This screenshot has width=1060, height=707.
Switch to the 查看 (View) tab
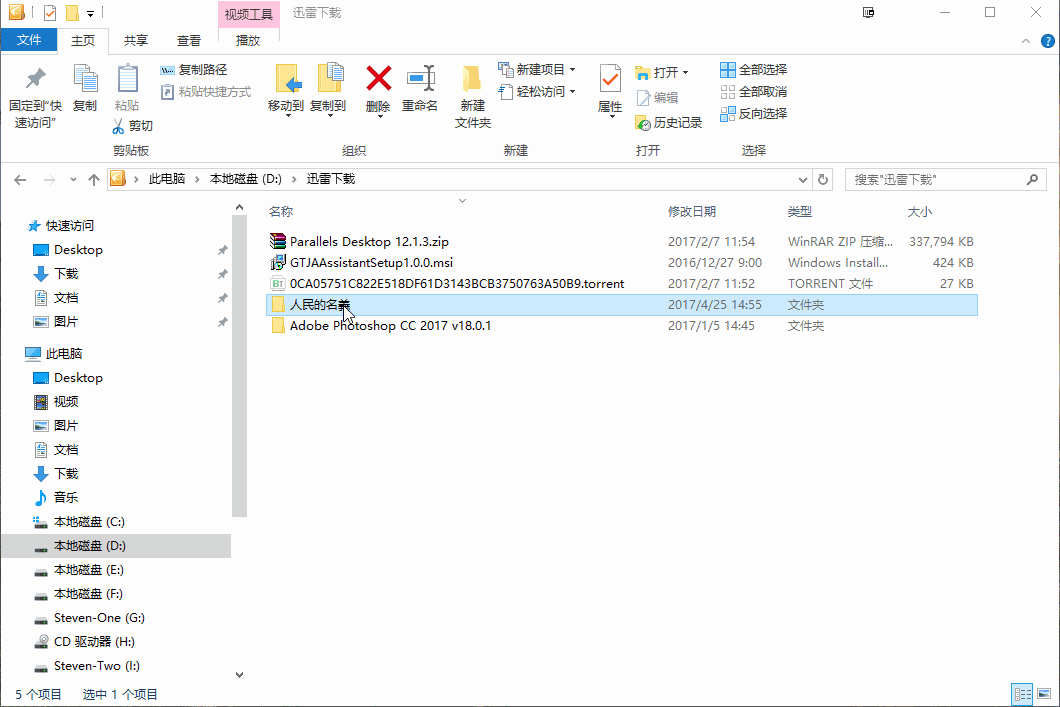pyautogui.click(x=190, y=41)
